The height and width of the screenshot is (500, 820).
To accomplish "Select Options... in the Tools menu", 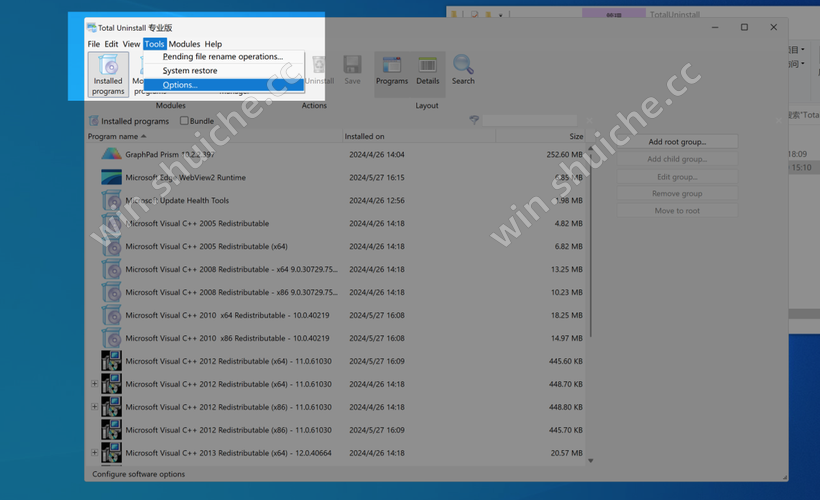I will [x=224, y=85].
